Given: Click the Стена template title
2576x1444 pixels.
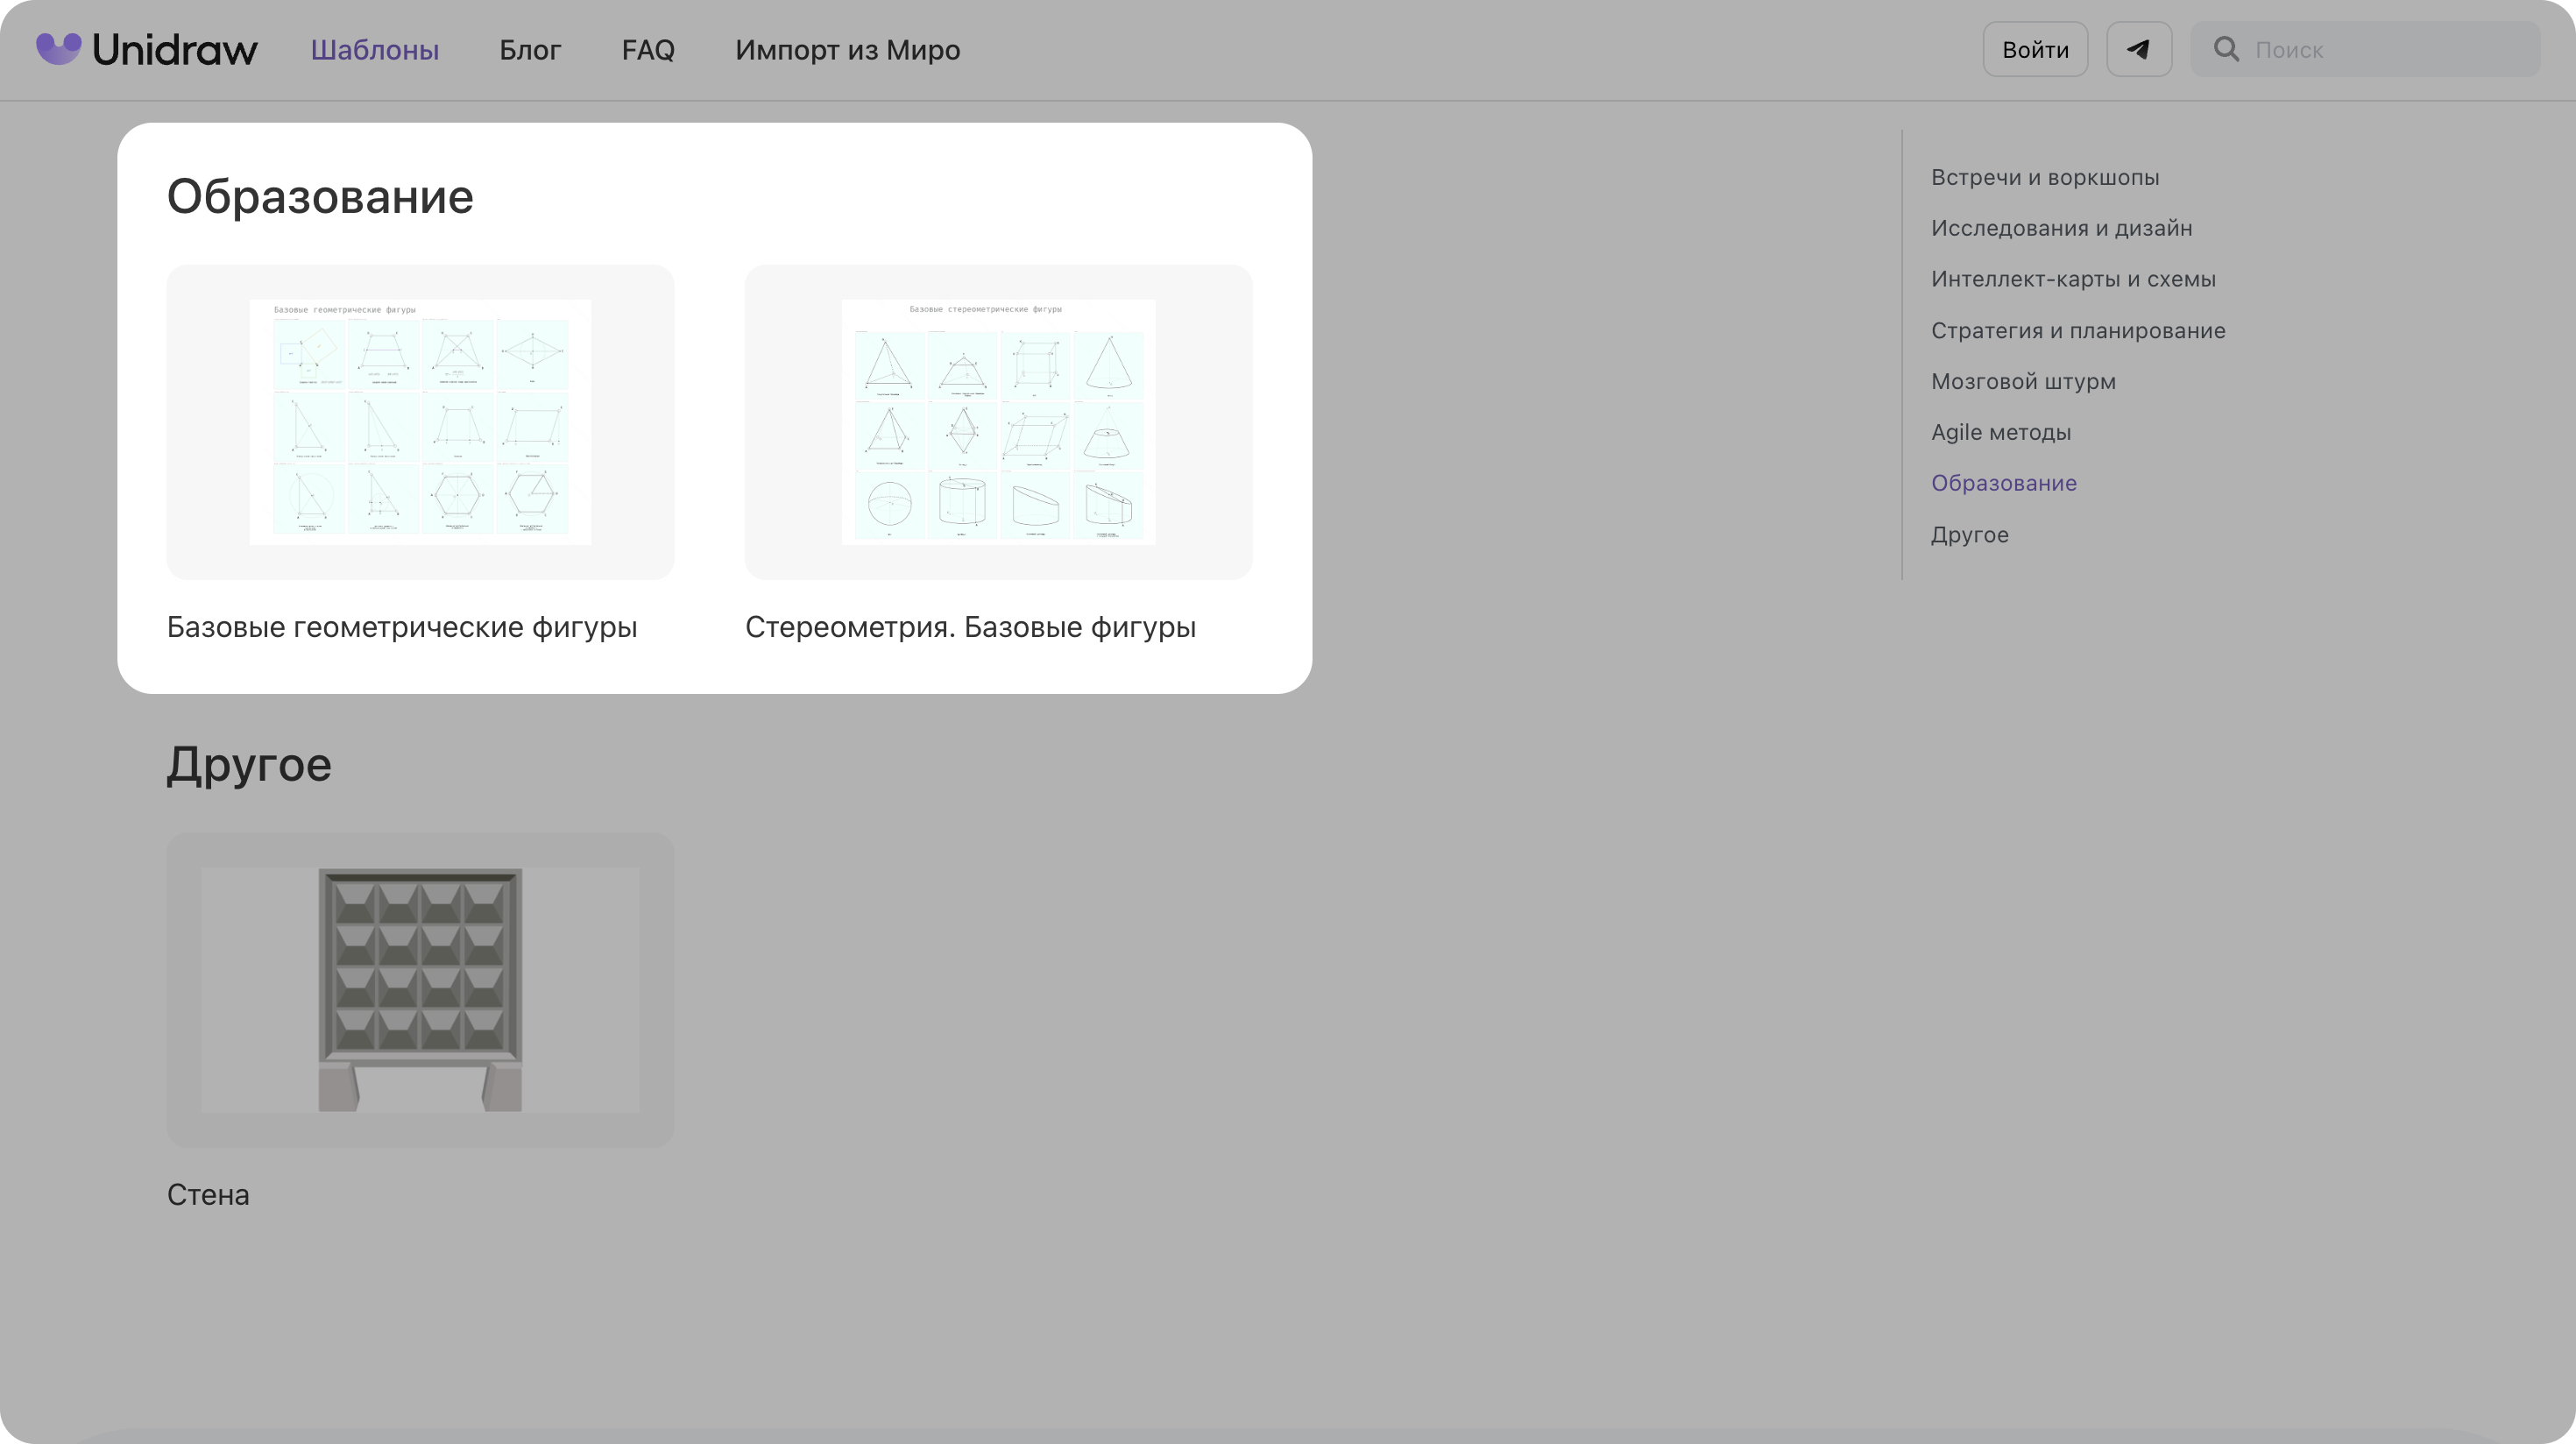Looking at the screenshot, I should [208, 1194].
